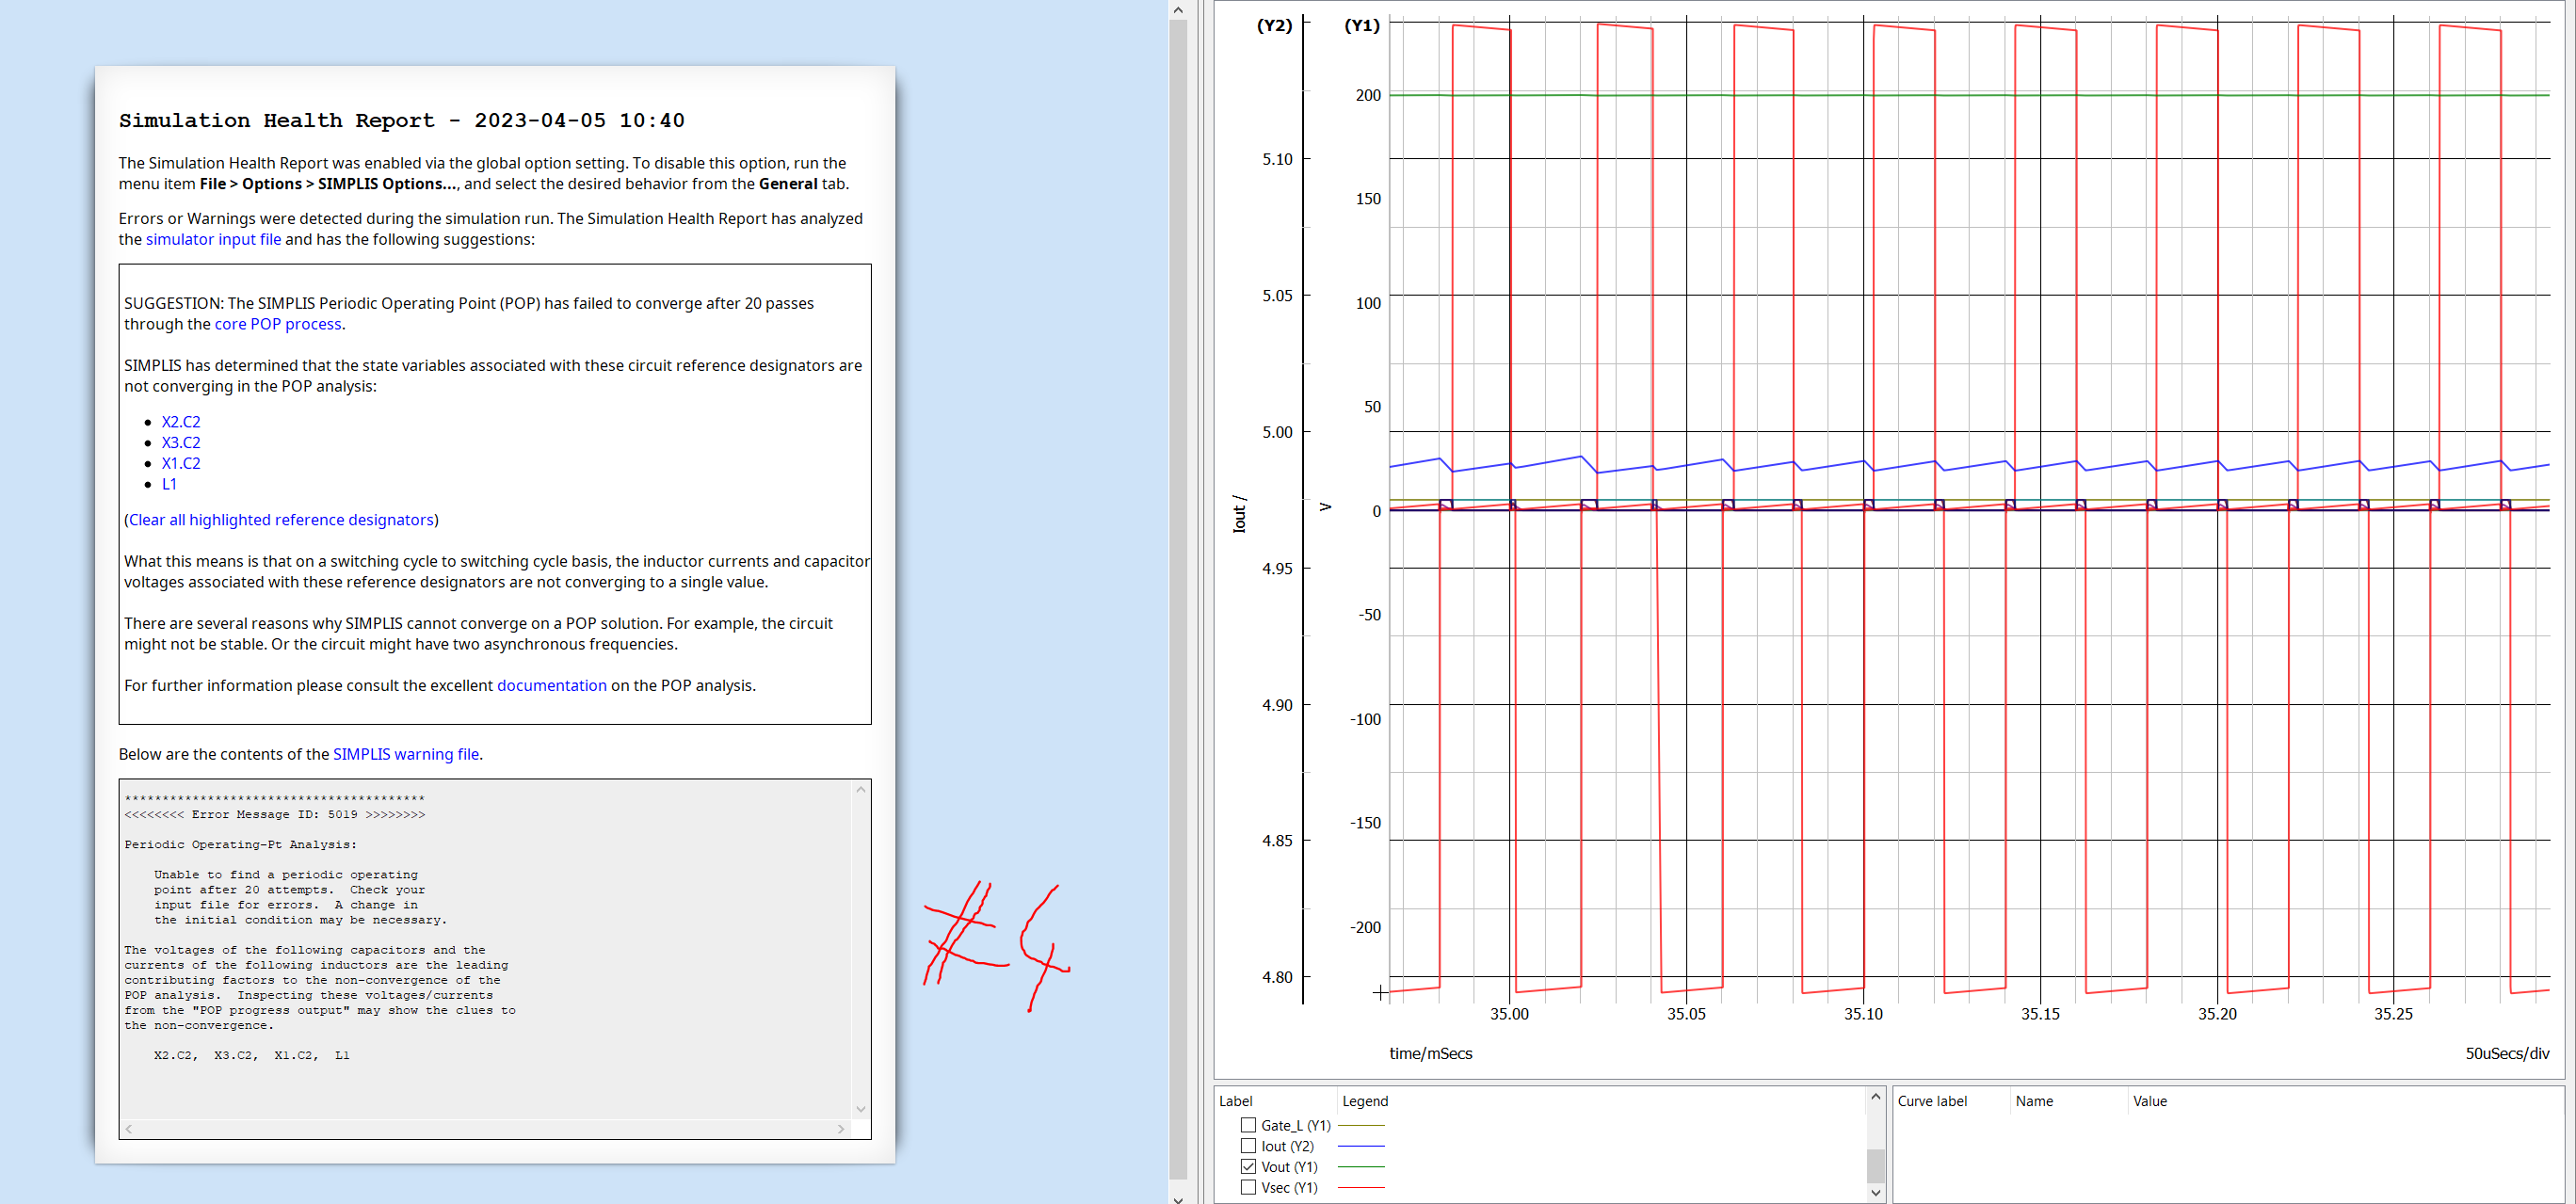Highlight reference designator X3.C2
The image size is (2576, 1204).
pos(181,442)
